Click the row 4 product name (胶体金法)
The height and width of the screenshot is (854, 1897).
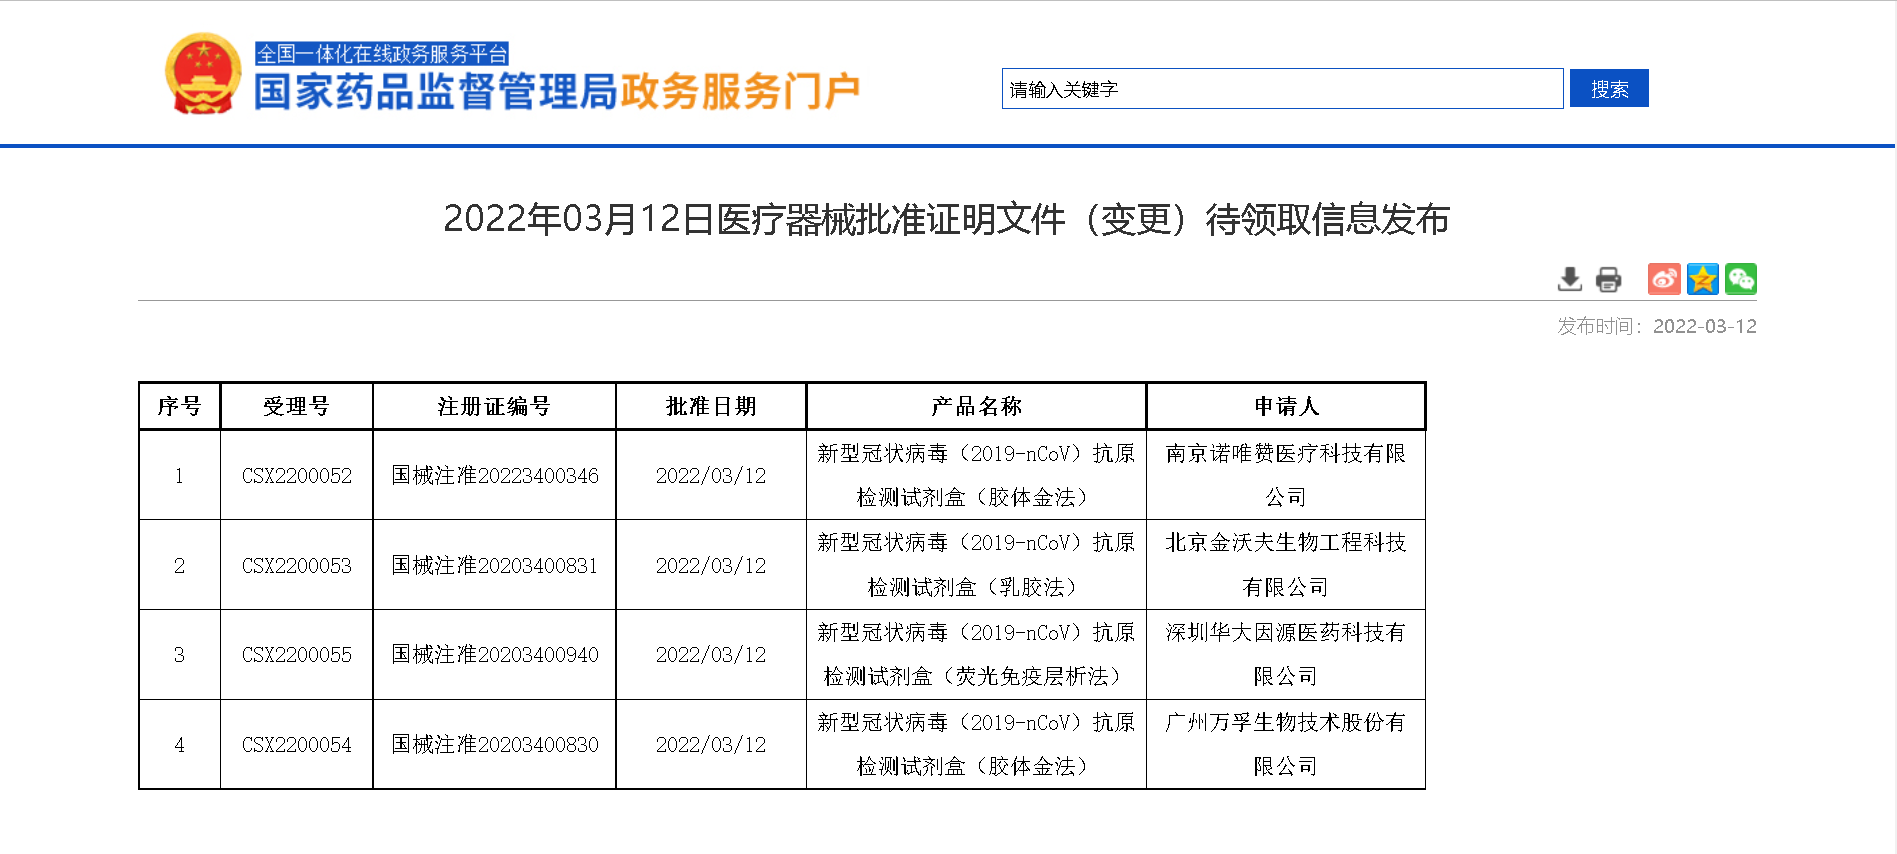976,745
